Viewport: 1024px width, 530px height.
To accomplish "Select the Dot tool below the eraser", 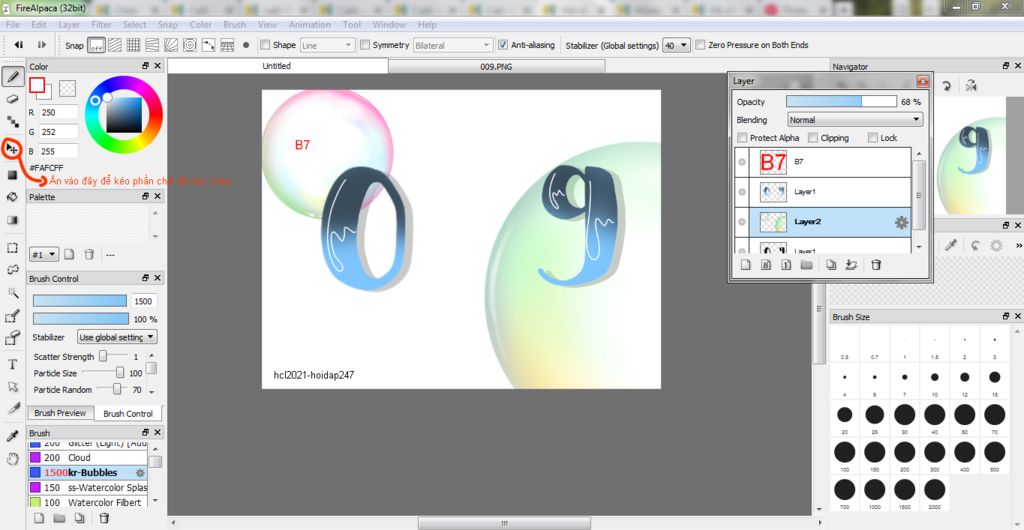I will coord(12,121).
